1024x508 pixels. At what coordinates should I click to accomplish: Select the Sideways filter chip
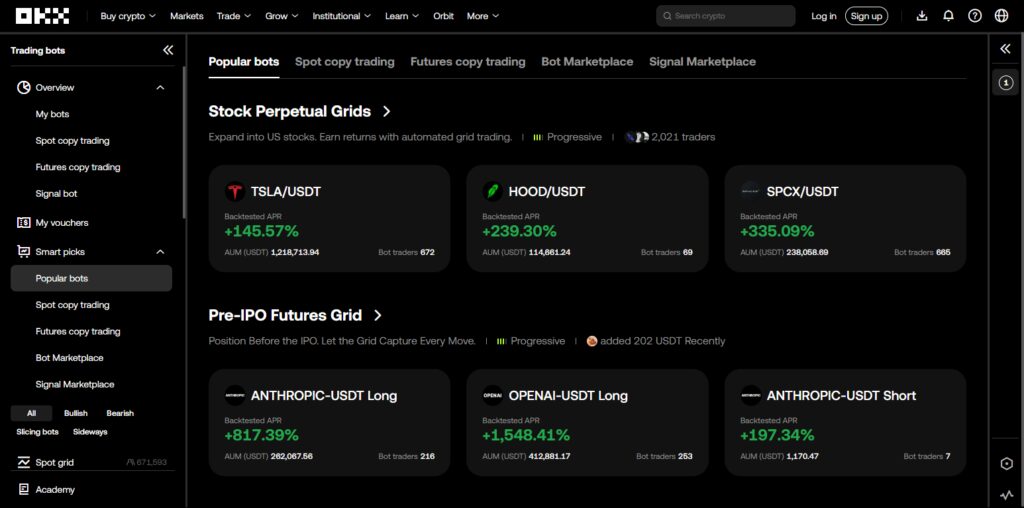pos(90,432)
